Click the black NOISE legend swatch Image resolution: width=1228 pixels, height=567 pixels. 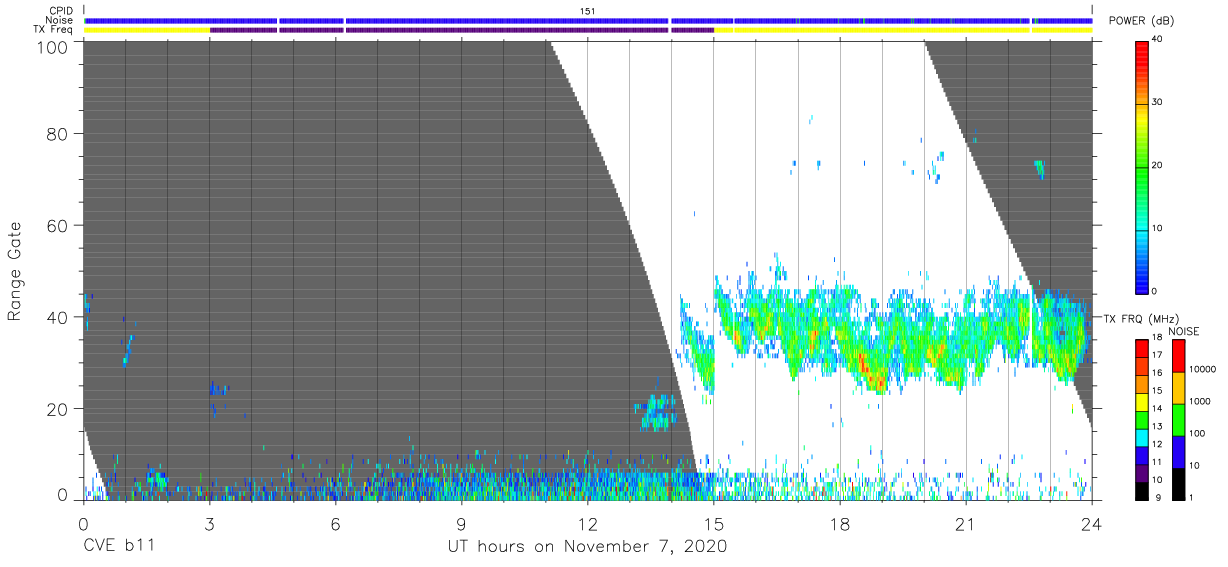pos(1178,484)
